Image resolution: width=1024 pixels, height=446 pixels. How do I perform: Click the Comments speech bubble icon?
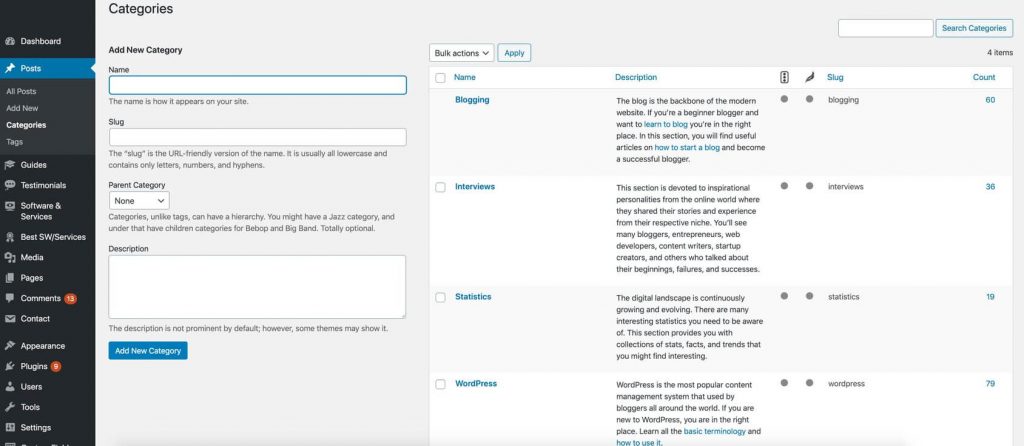(x=10, y=298)
